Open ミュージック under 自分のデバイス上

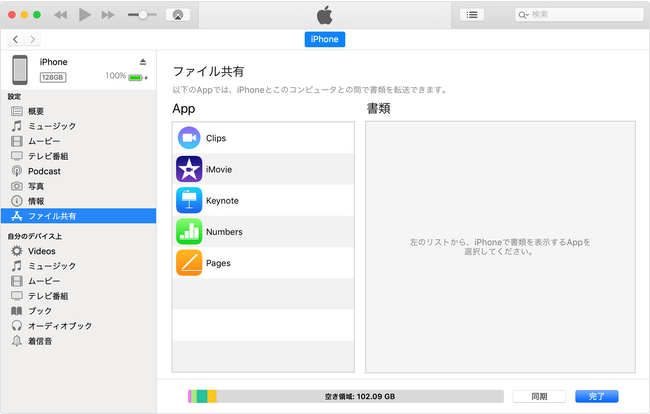tap(78, 266)
